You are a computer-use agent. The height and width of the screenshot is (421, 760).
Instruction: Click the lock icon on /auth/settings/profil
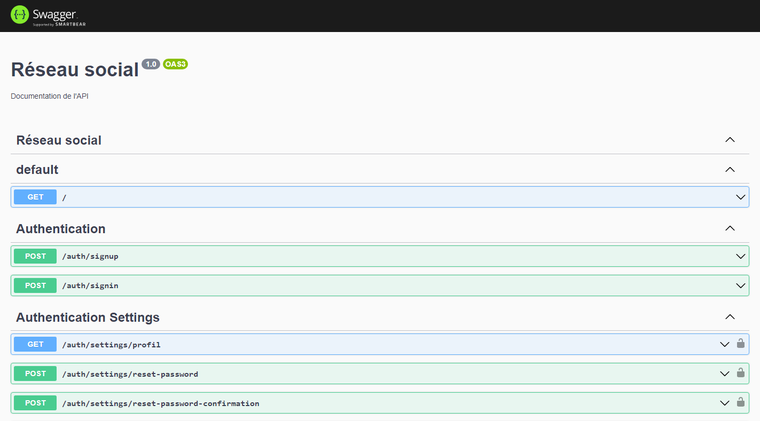(x=741, y=344)
